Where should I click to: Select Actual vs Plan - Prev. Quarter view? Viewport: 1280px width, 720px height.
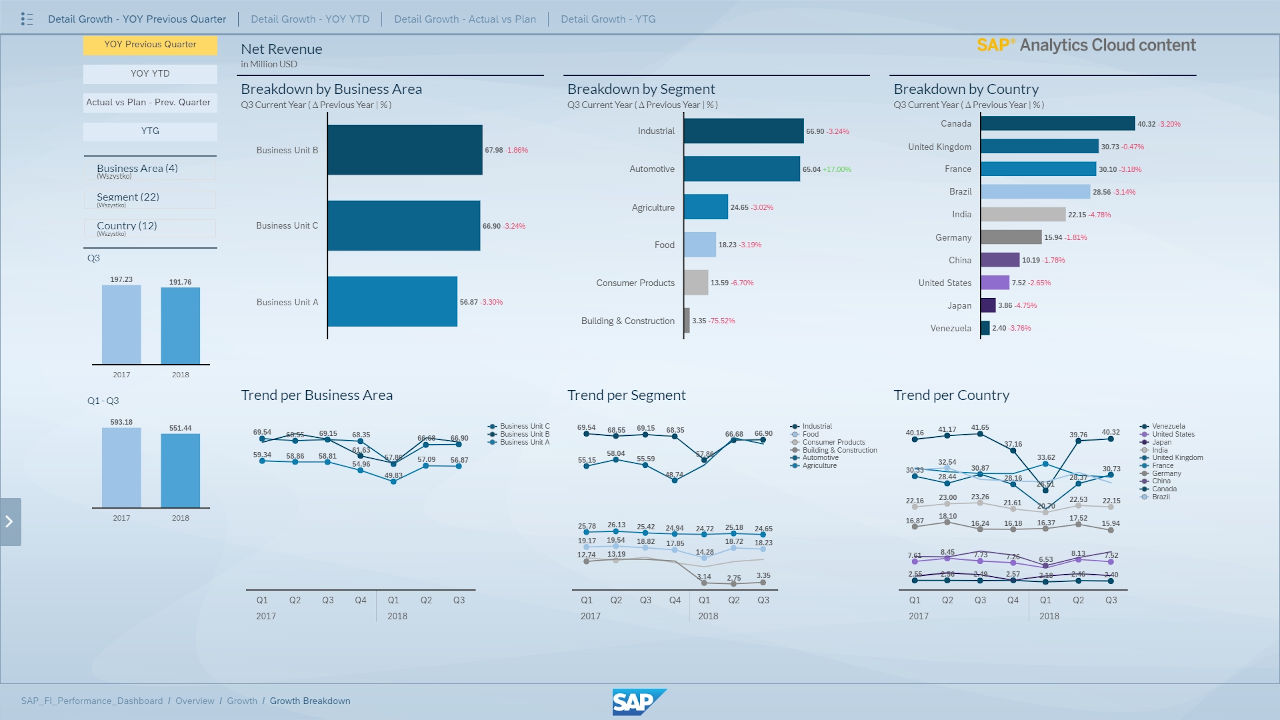pos(150,101)
